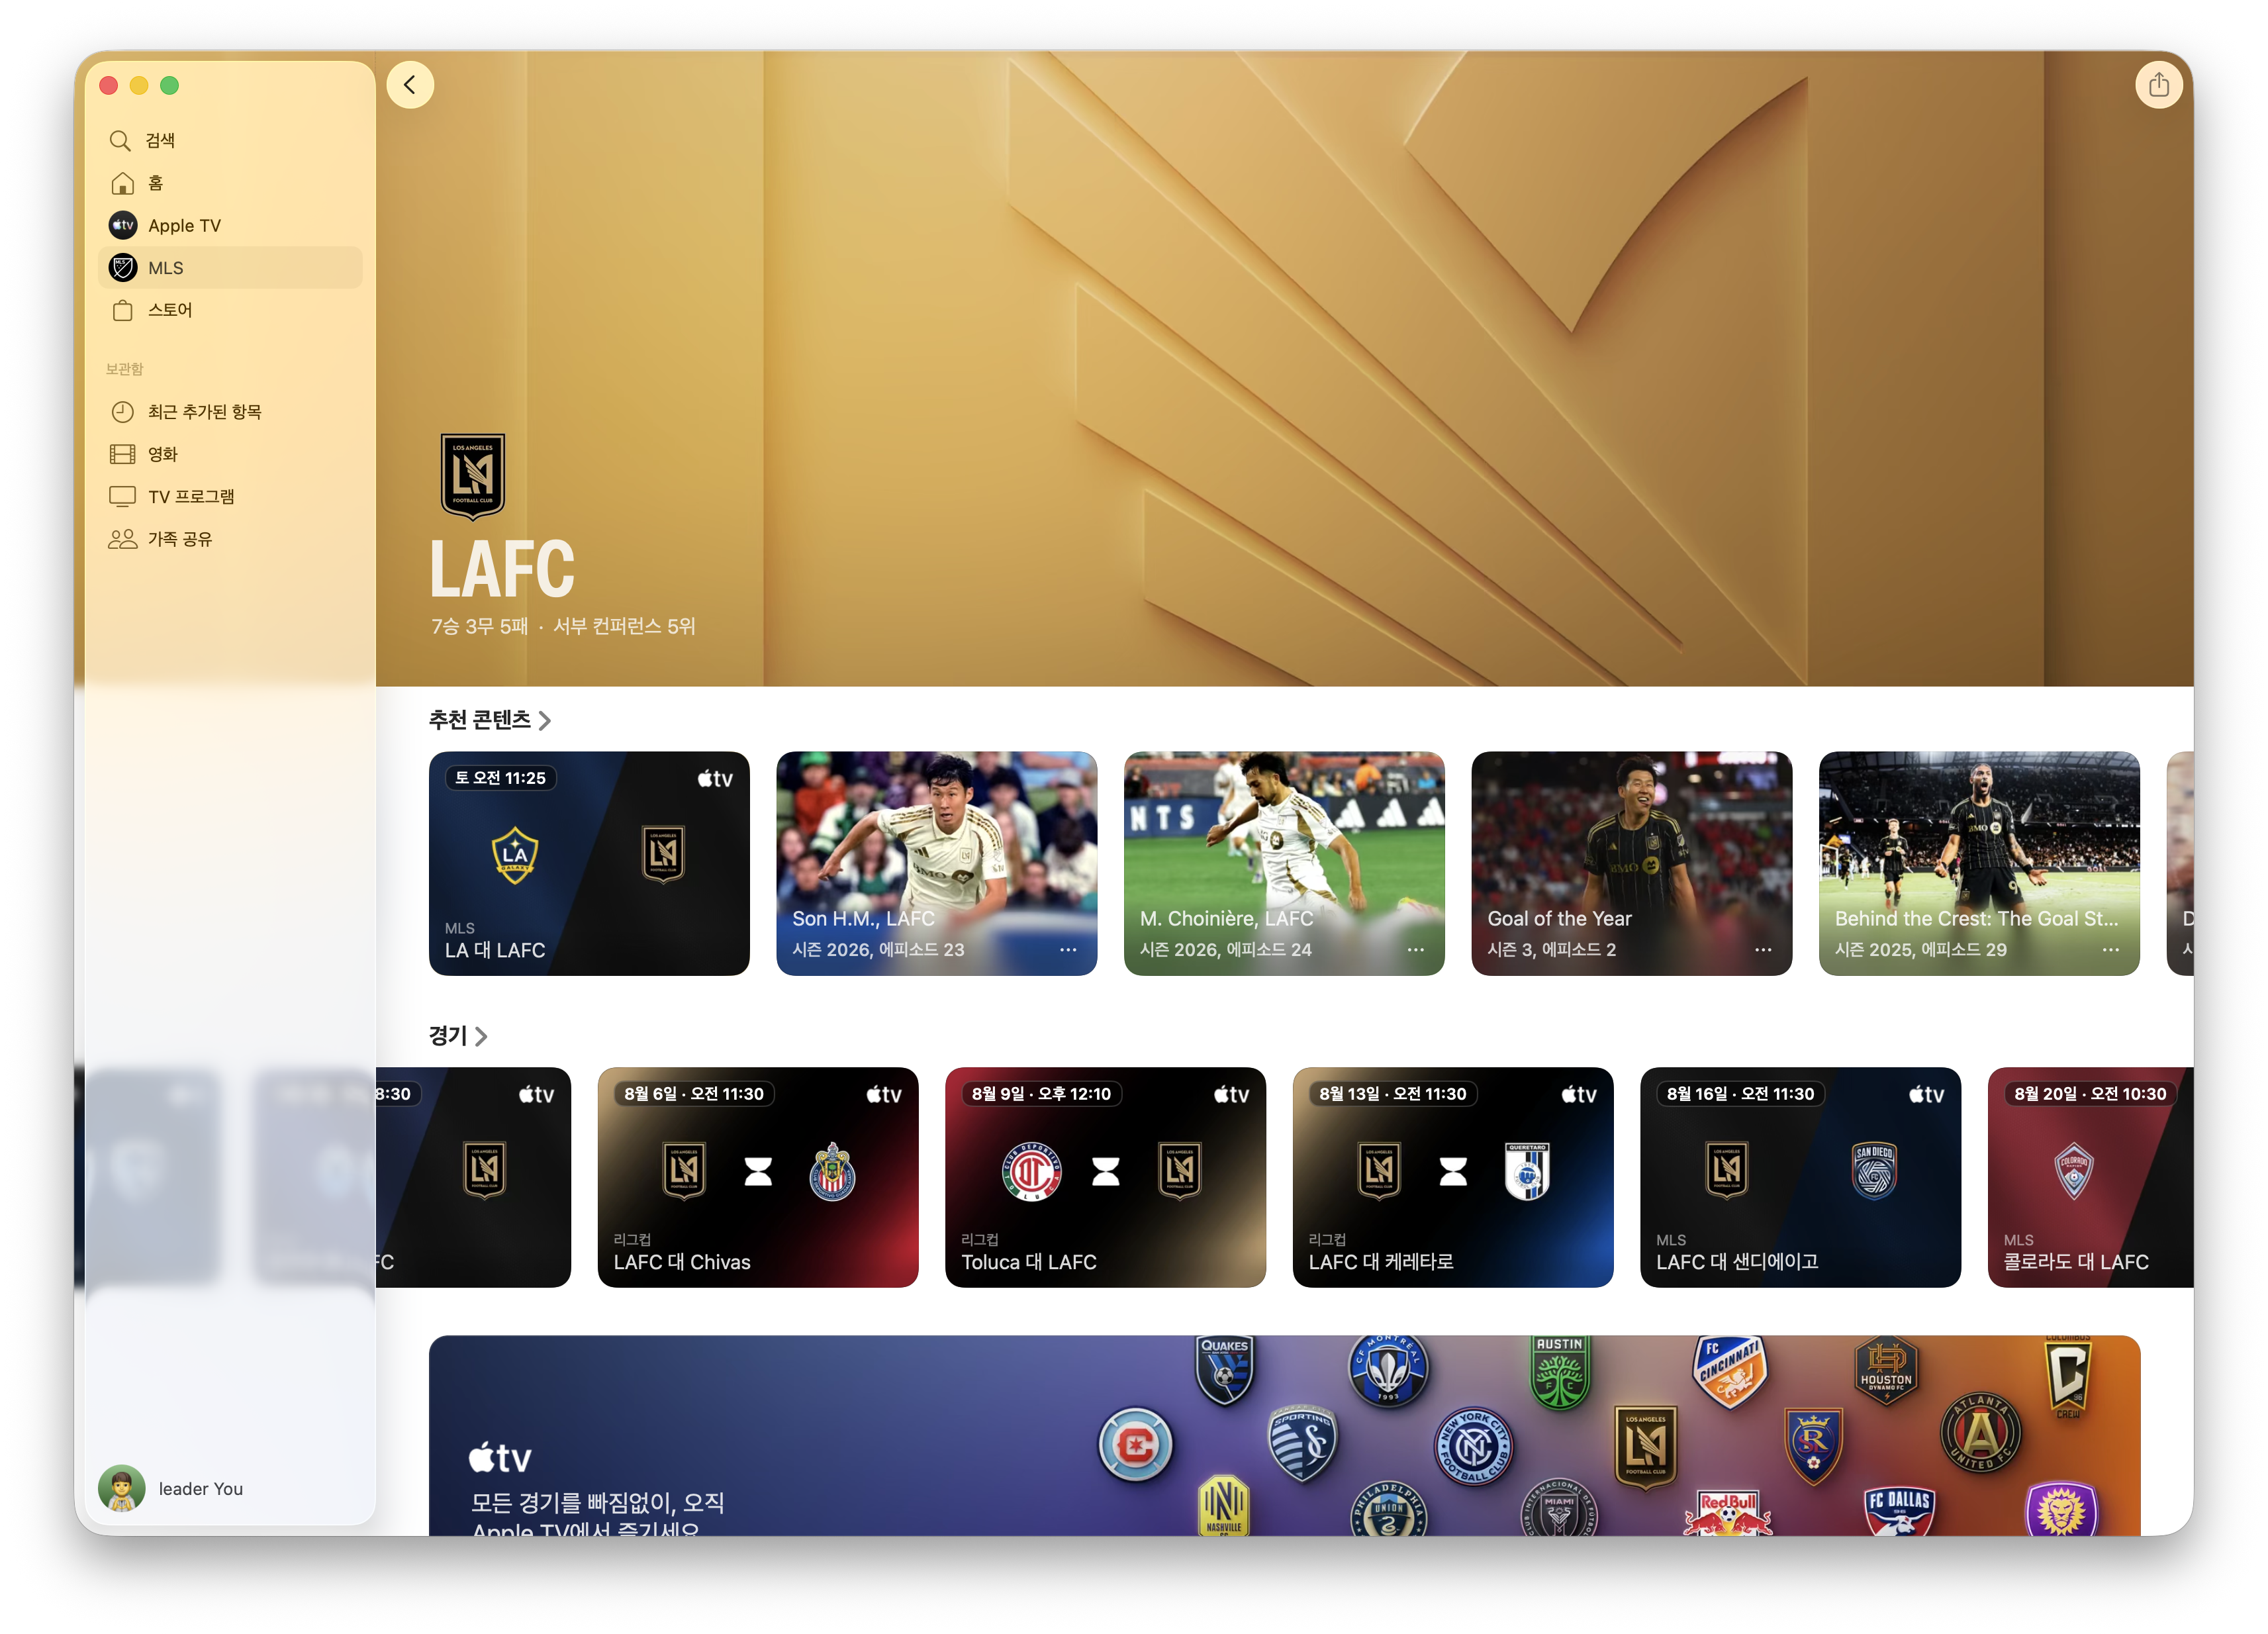Open Apple TV section in sidebar
This screenshot has height=1634, width=2268.
[x=231, y=225]
